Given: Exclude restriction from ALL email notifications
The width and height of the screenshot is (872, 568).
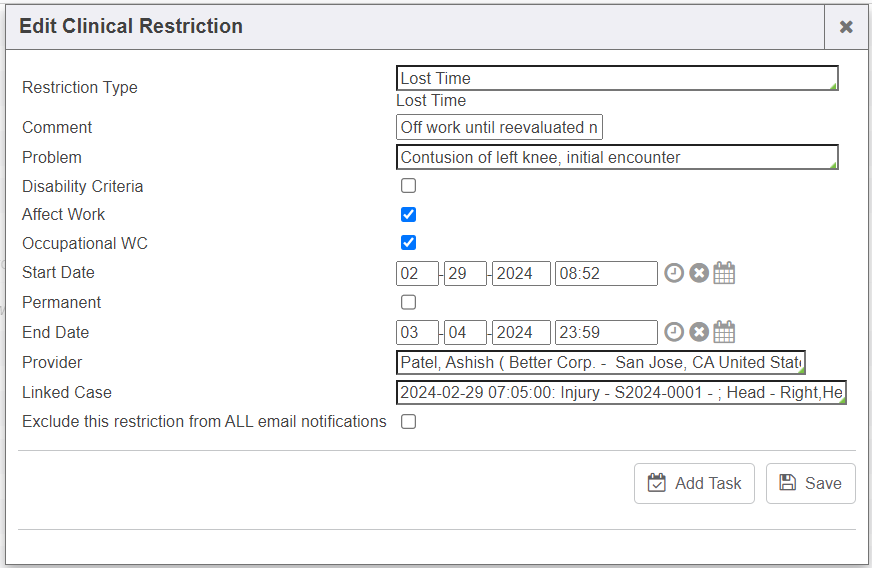Looking at the screenshot, I should (x=408, y=422).
